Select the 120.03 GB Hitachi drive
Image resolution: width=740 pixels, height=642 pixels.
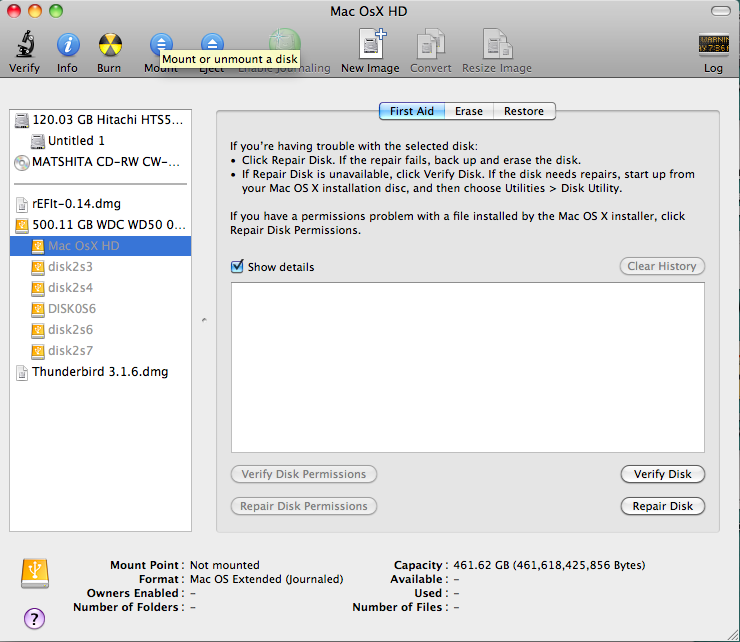pyautogui.click(x=101, y=120)
